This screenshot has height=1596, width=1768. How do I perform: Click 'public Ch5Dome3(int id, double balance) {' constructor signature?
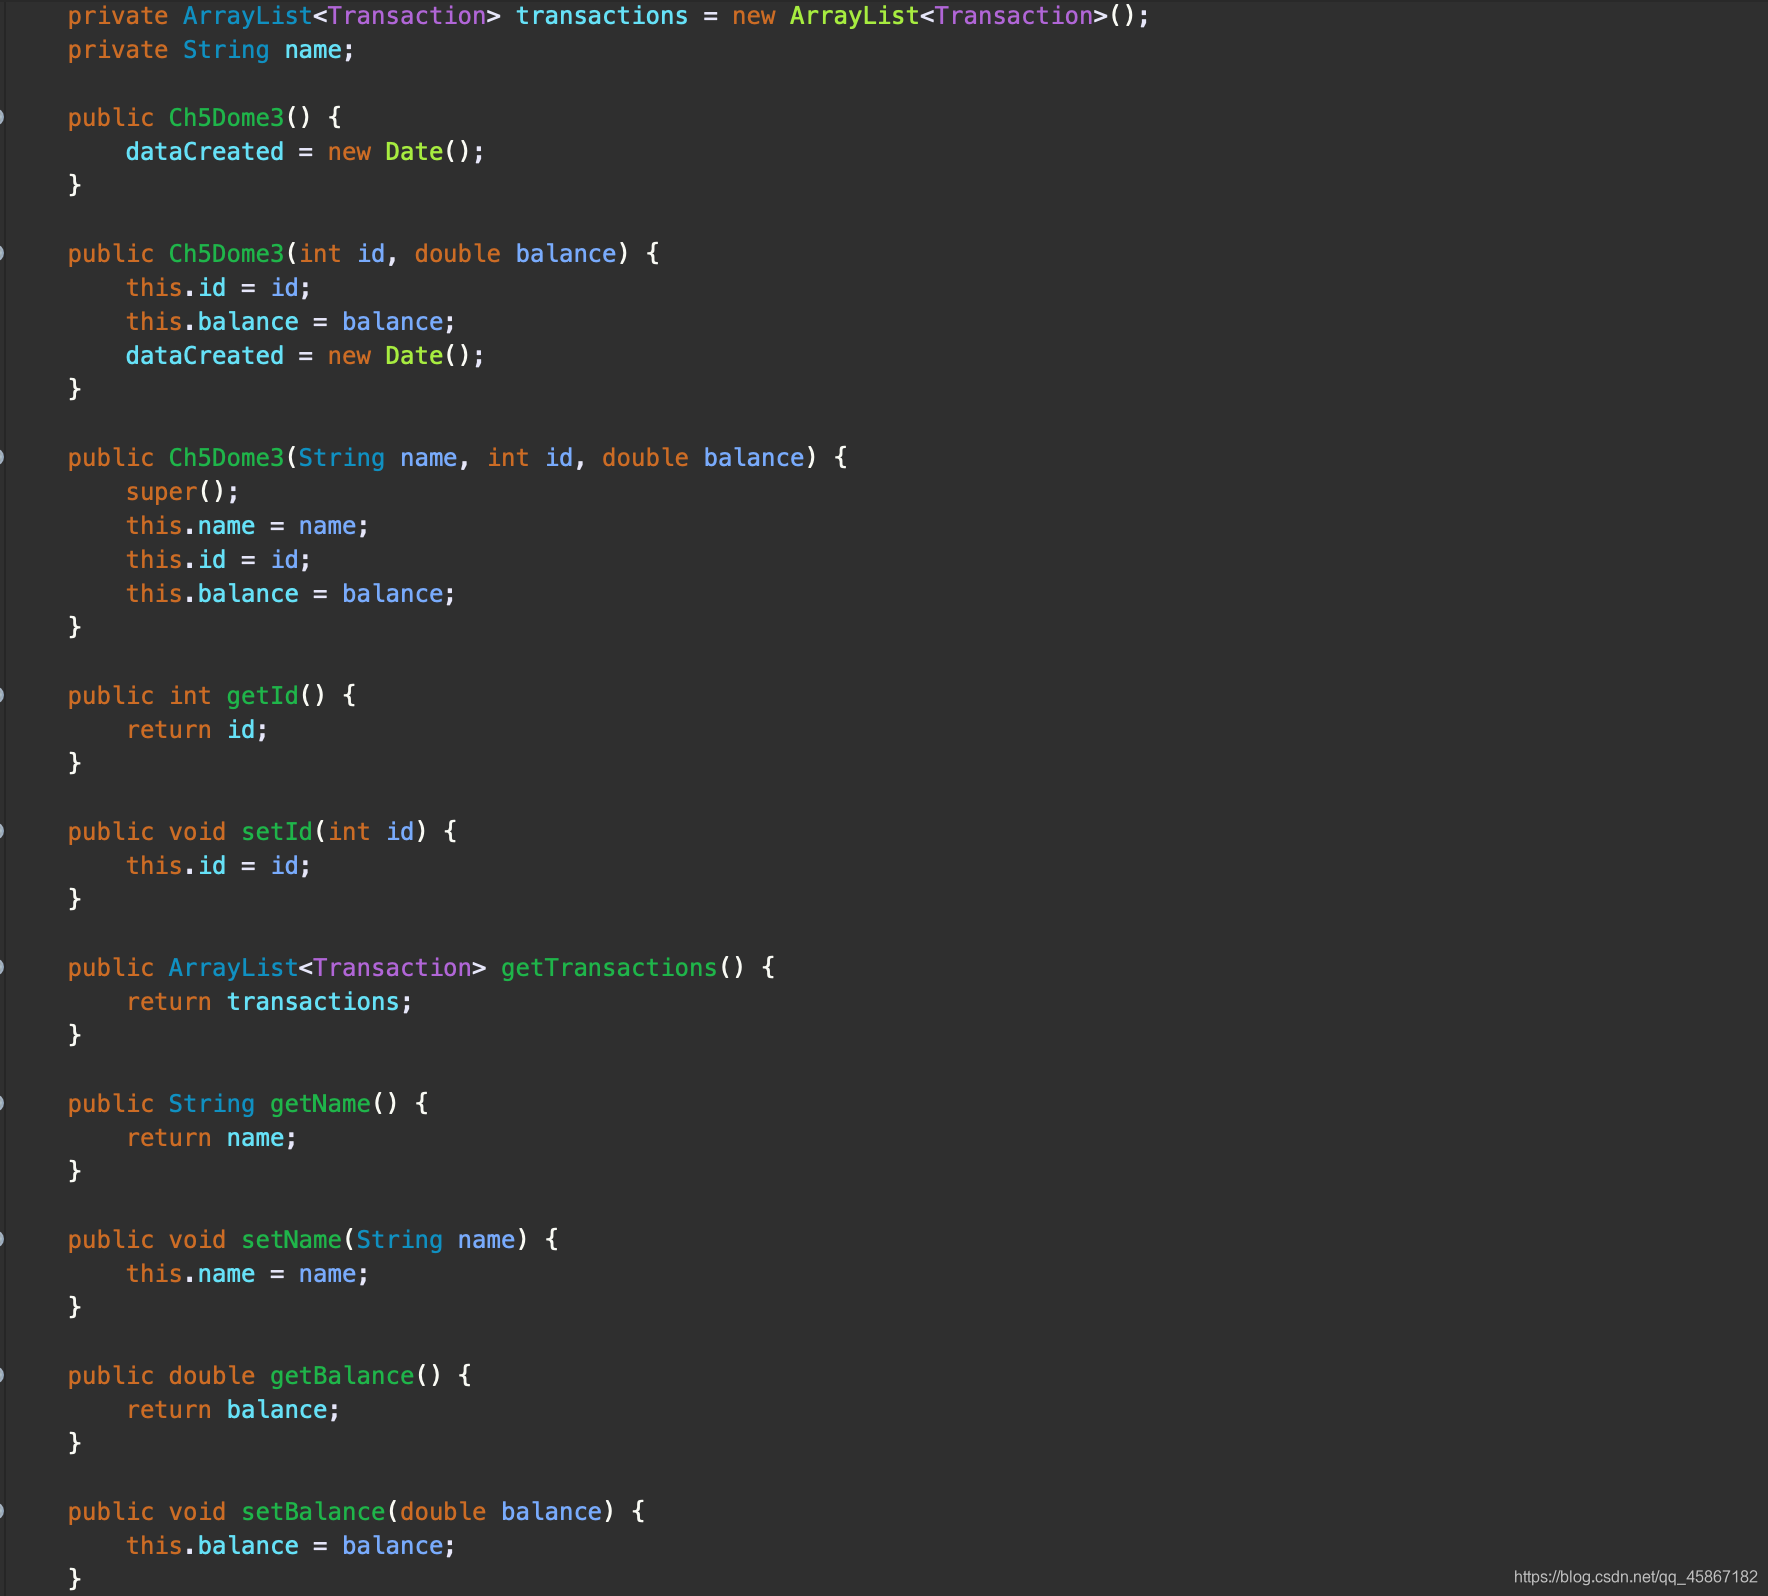(364, 254)
